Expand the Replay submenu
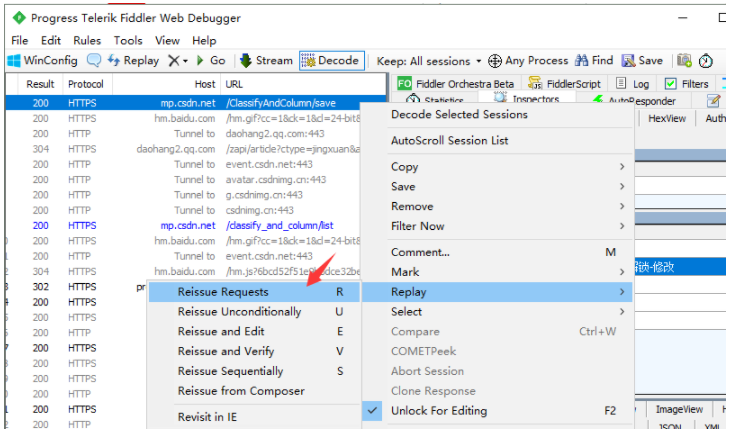731x429 pixels. (x=497, y=292)
